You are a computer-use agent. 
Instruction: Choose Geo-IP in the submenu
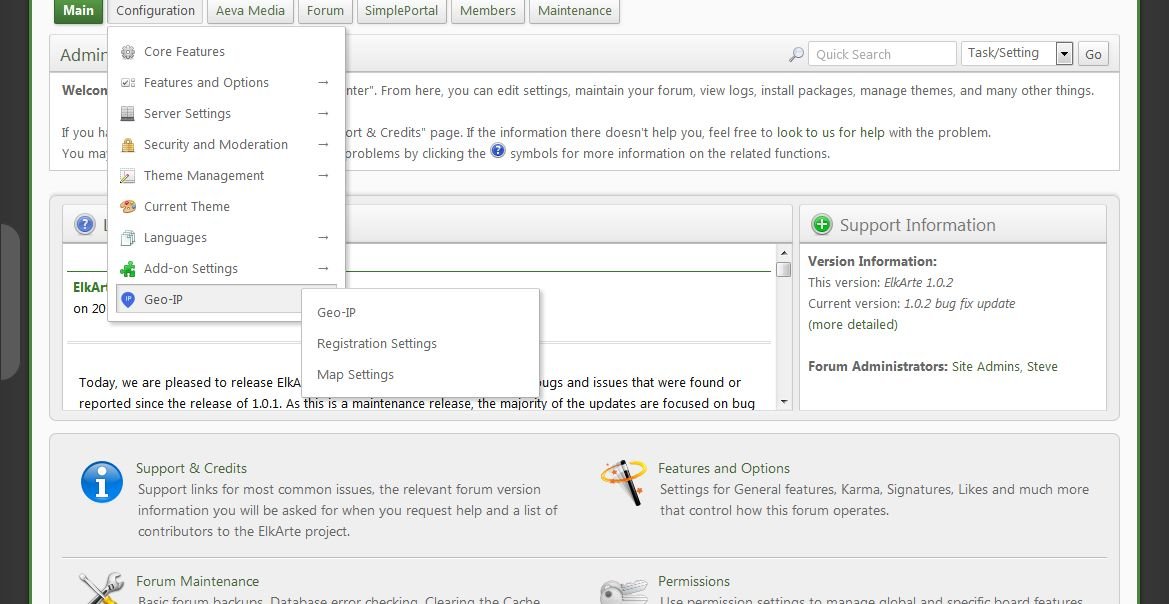[336, 312]
